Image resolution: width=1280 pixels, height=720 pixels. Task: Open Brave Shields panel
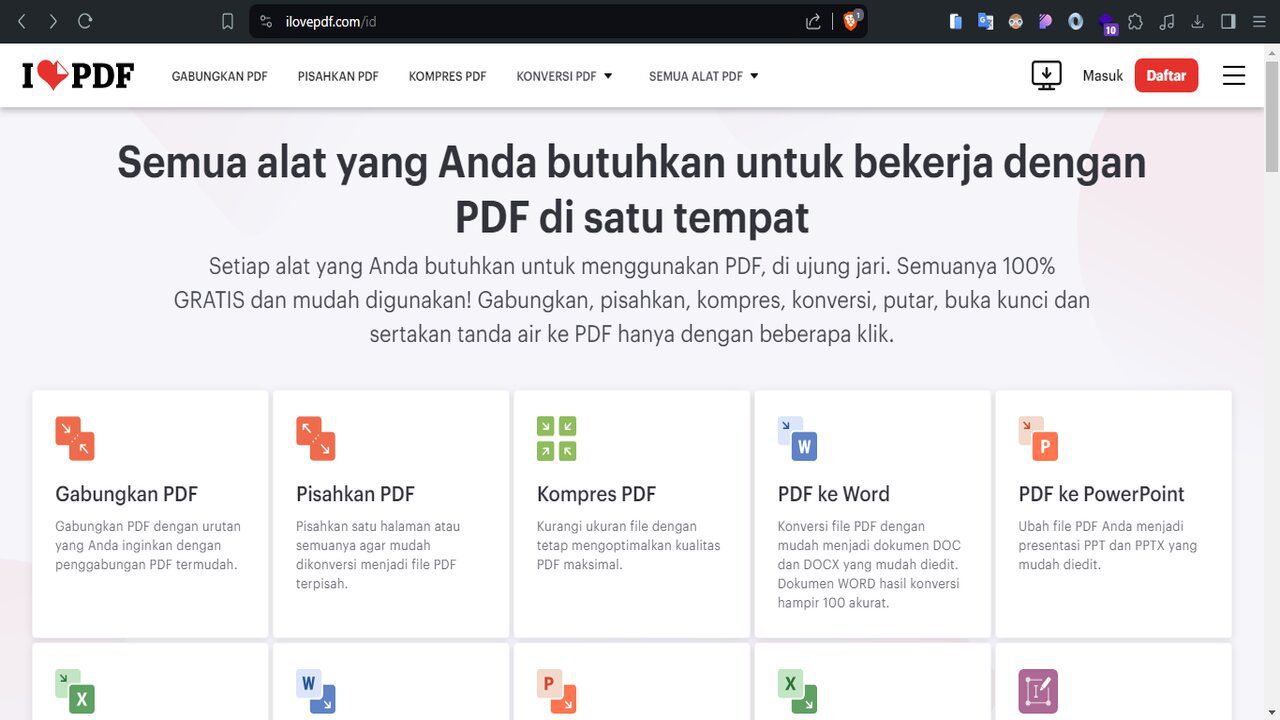[852, 20]
